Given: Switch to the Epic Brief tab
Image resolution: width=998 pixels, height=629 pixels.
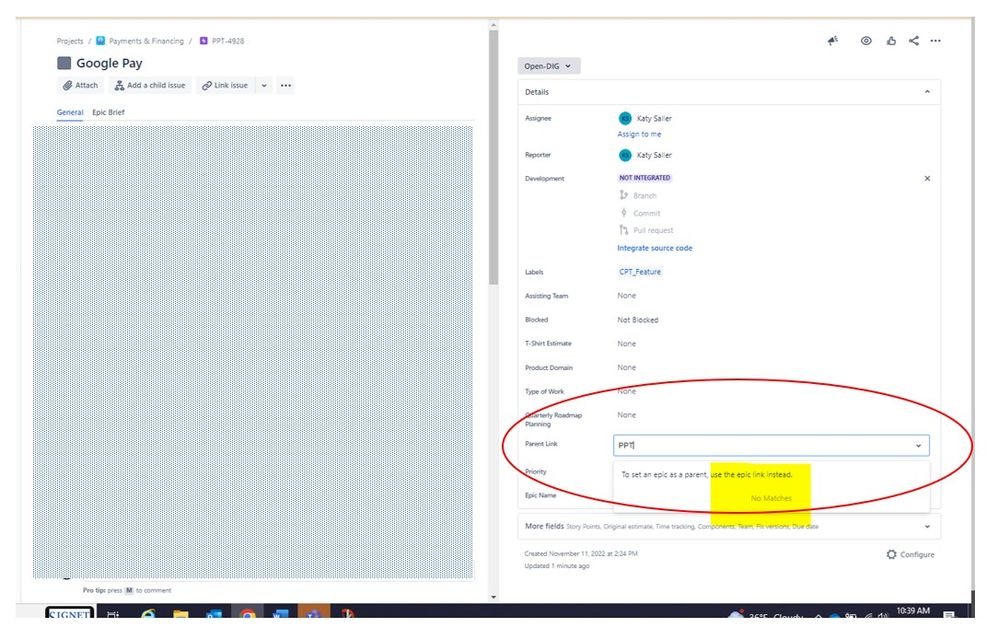Looking at the screenshot, I should tap(108, 113).
